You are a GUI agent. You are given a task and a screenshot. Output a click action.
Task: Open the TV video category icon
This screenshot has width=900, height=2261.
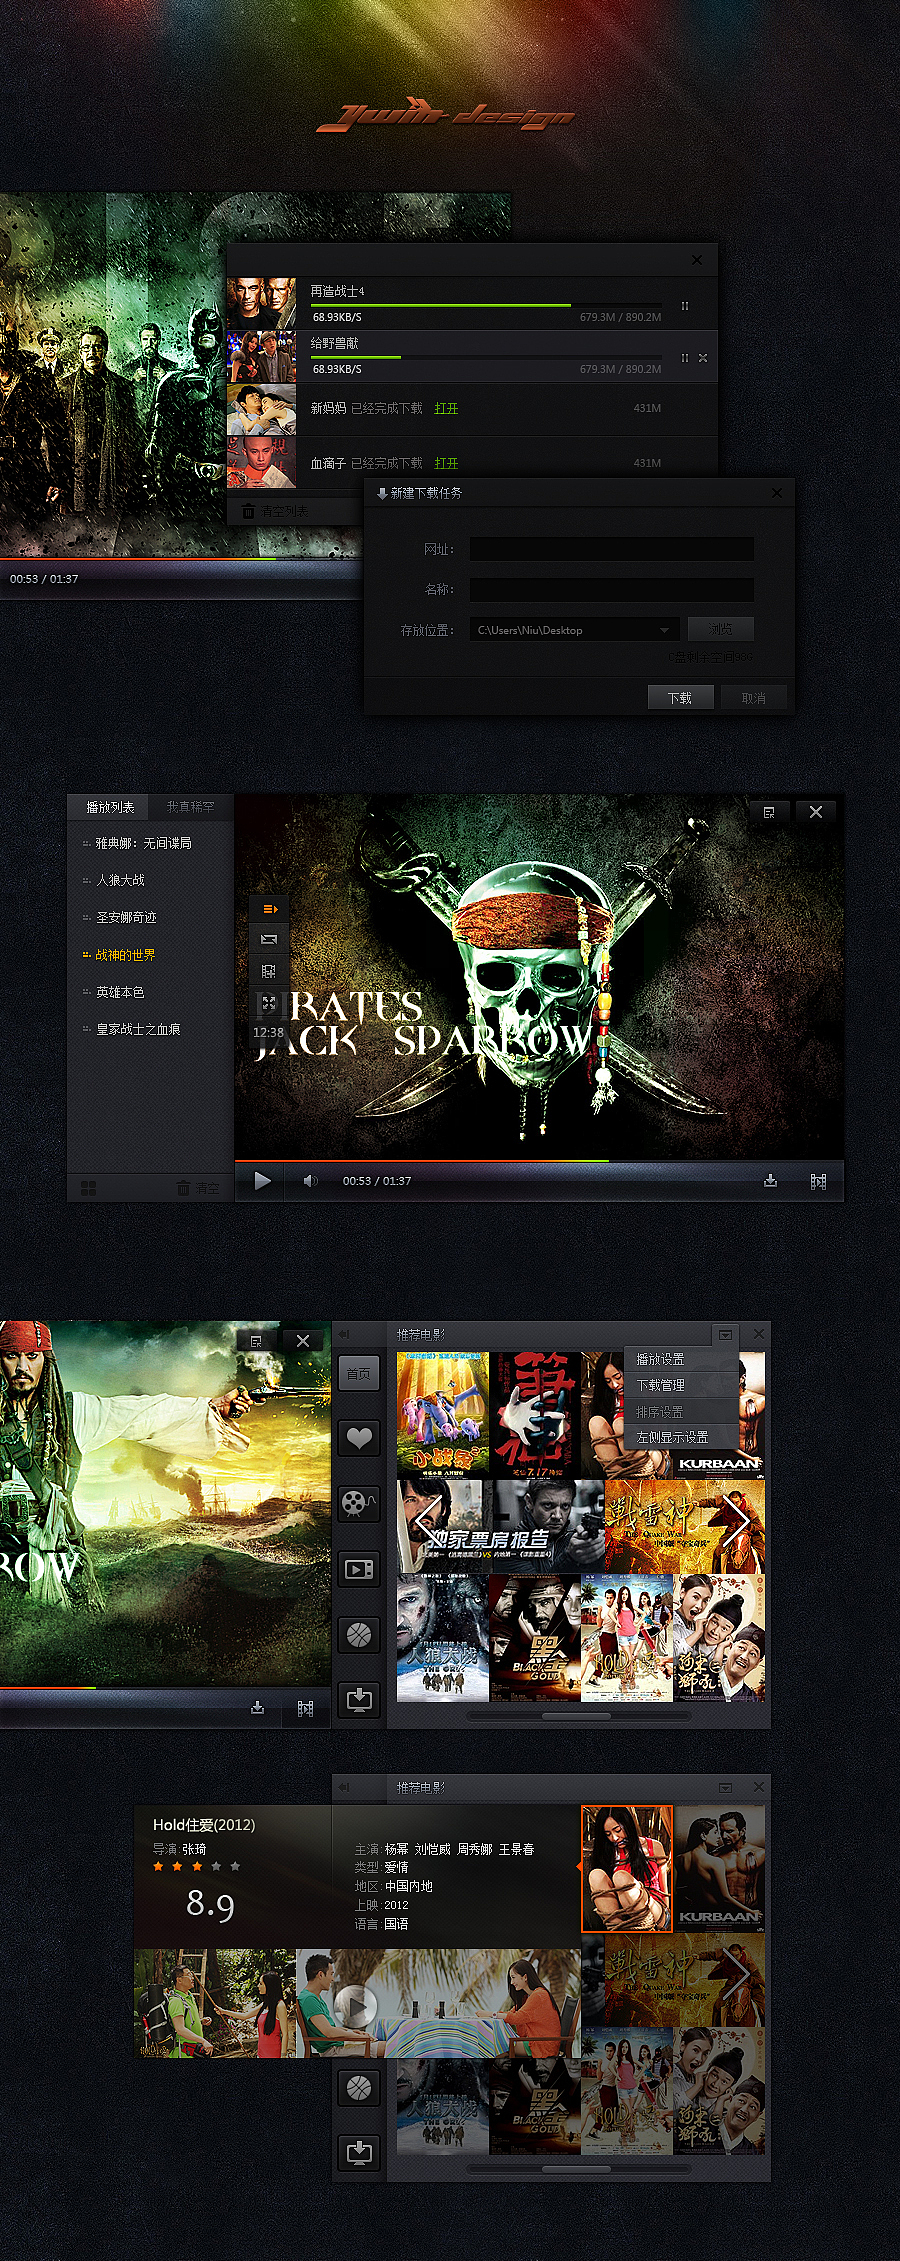[x=359, y=1569]
